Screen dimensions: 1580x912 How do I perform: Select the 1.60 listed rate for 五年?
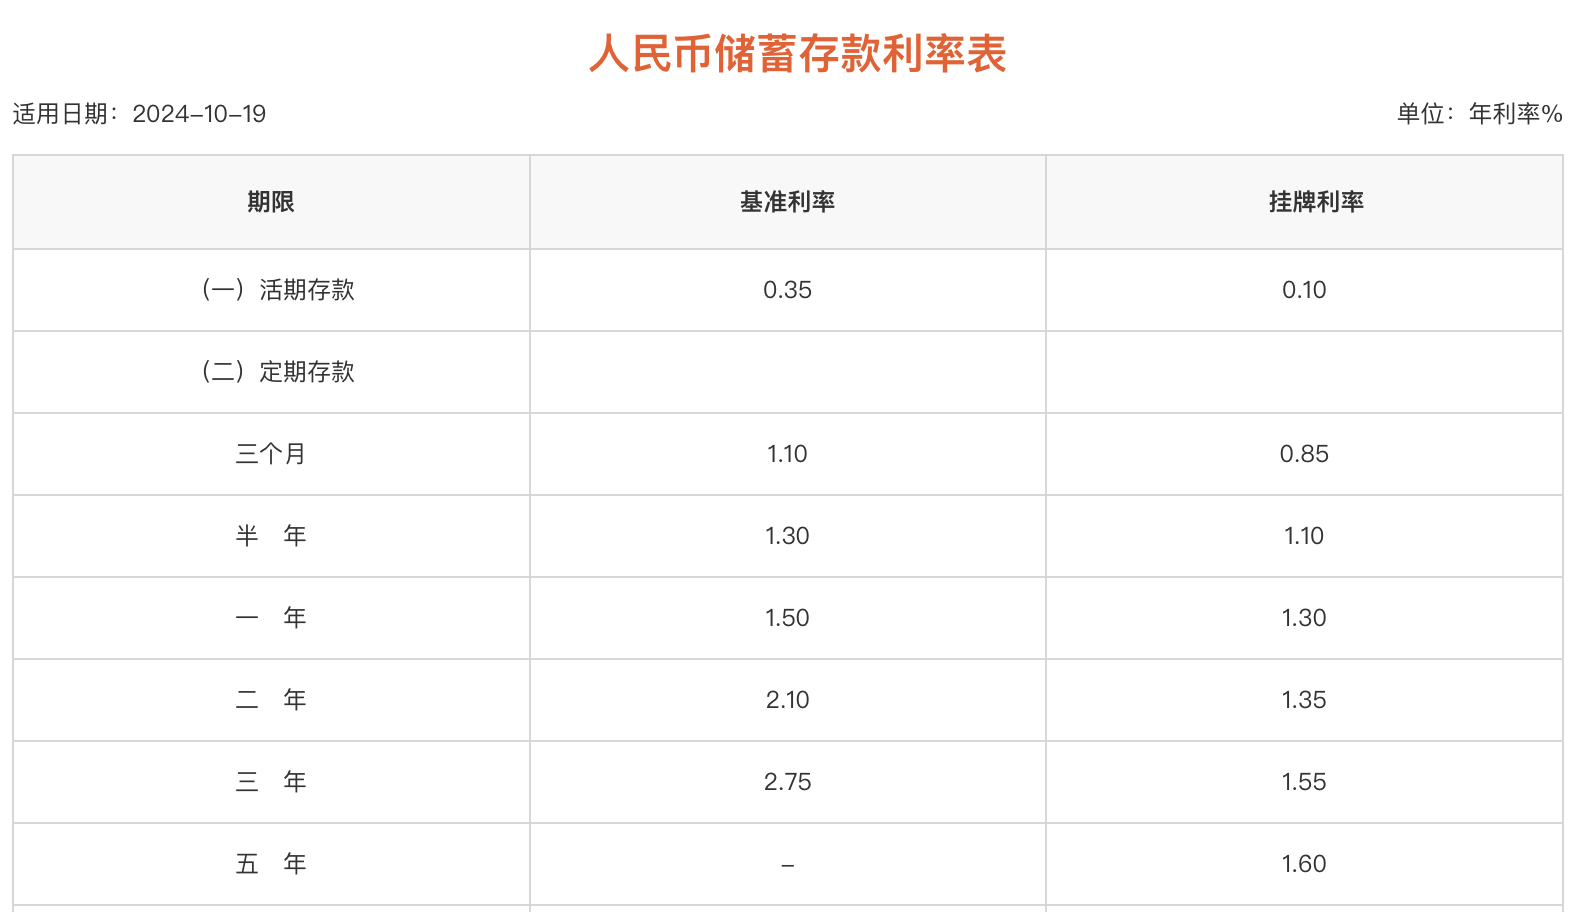tap(1304, 864)
